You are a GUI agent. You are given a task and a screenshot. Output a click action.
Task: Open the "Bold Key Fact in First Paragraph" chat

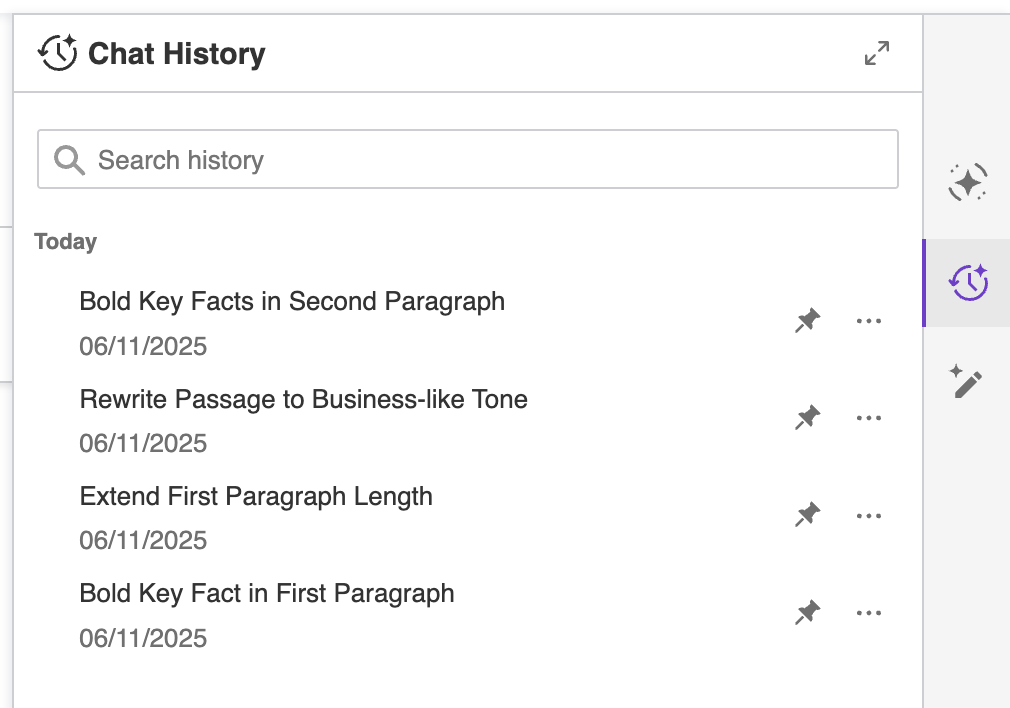(266, 593)
